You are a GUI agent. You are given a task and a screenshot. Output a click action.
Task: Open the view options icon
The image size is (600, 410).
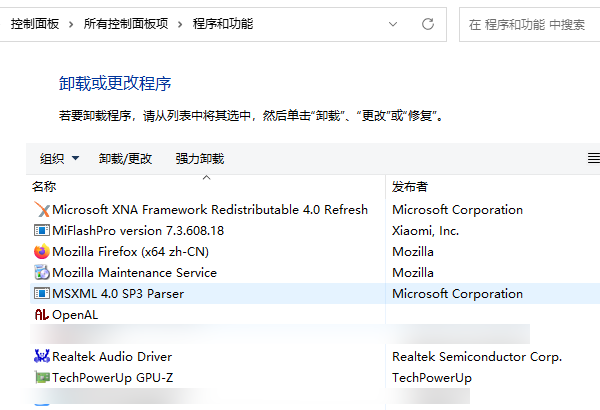tap(593, 158)
